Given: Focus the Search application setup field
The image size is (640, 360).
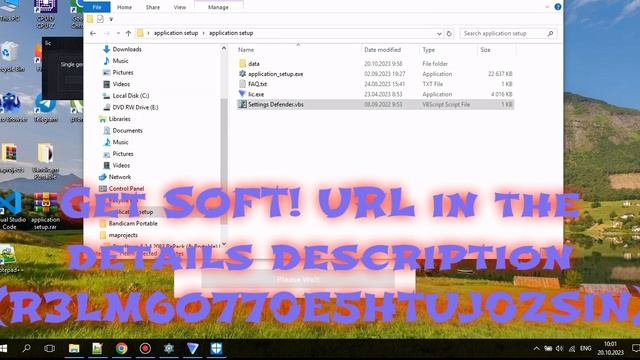Looking at the screenshot, I should [509, 33].
